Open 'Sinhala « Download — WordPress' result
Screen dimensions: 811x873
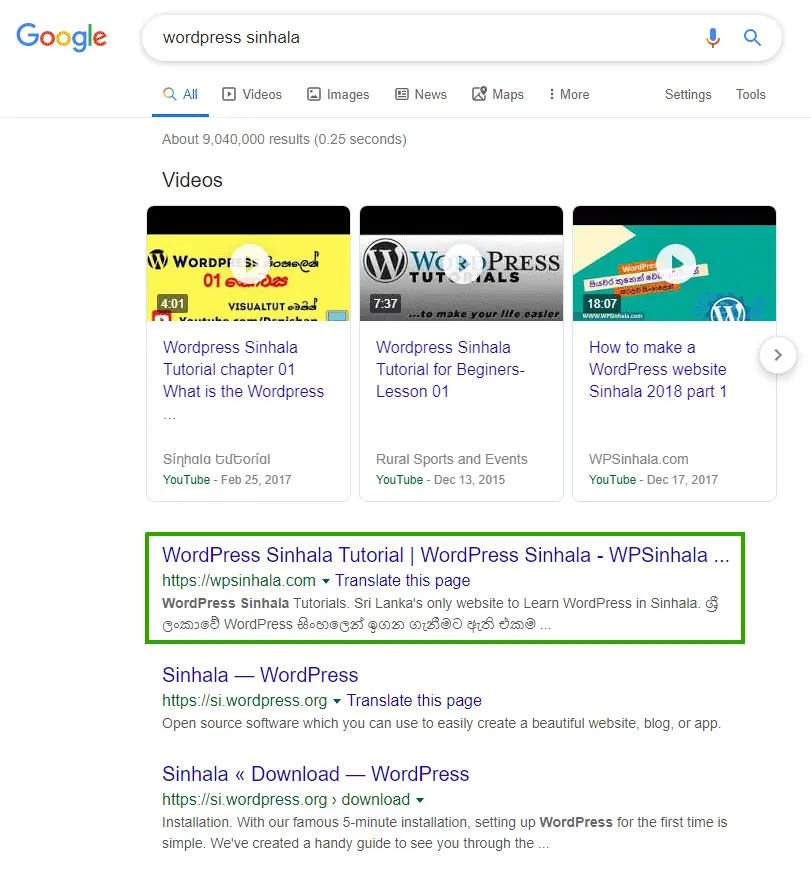(316, 774)
